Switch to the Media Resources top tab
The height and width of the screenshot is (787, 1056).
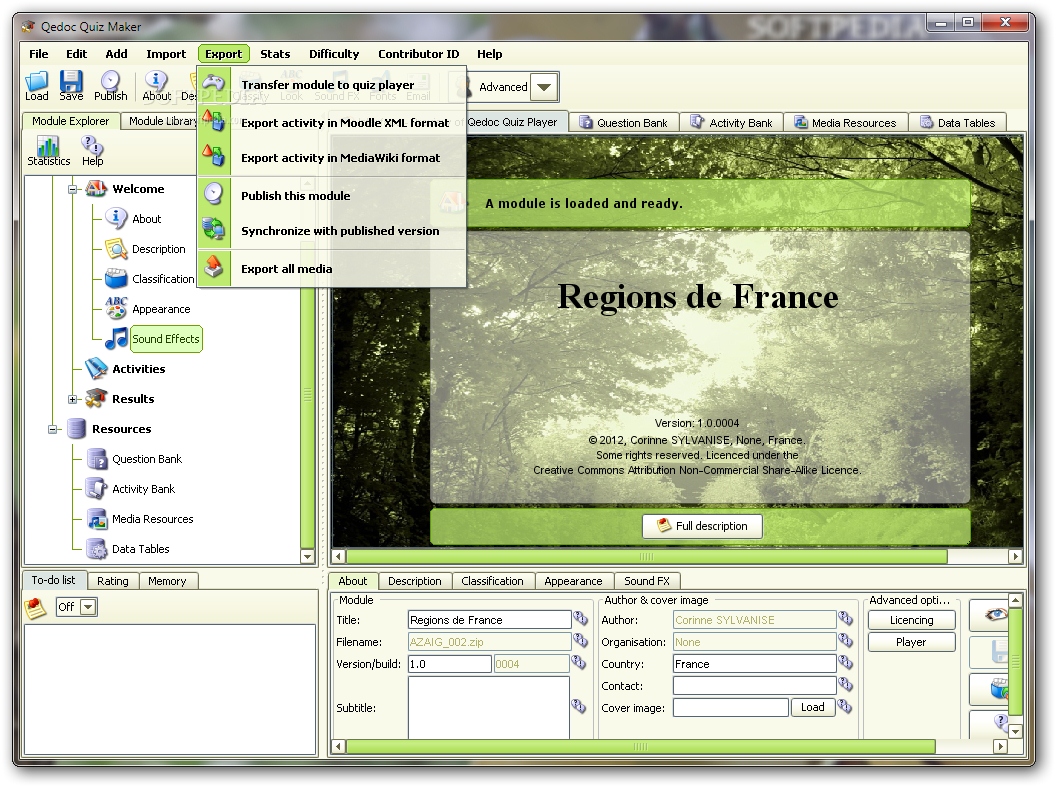[845, 123]
